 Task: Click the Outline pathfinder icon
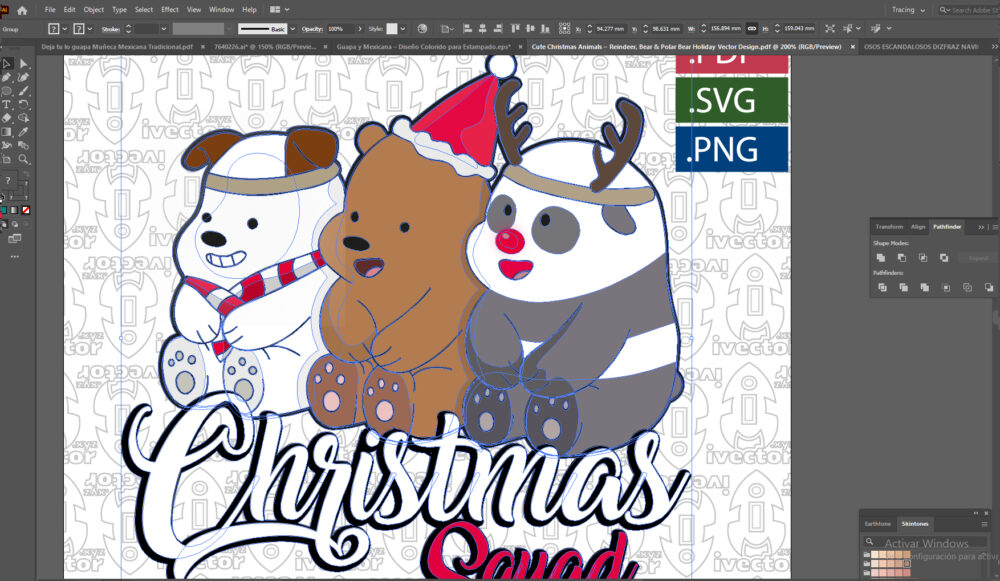click(x=967, y=288)
